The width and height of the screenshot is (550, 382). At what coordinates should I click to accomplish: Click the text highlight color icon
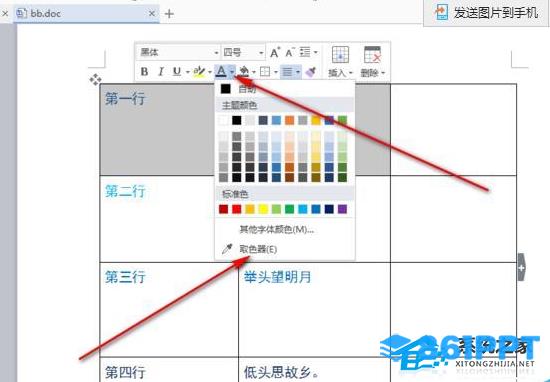pyautogui.click(x=199, y=72)
